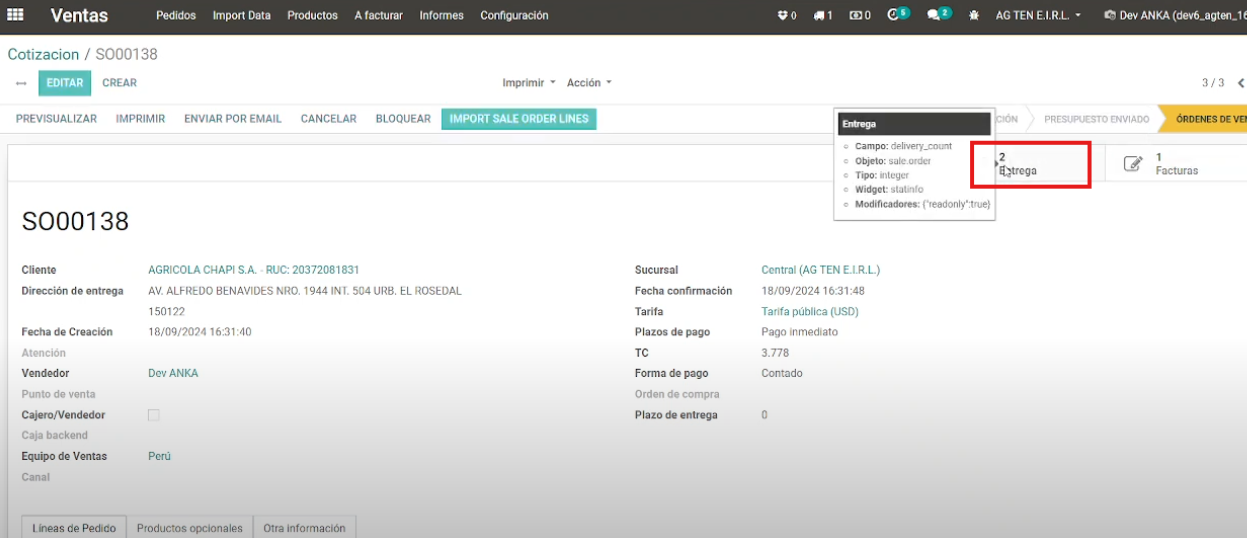The height and width of the screenshot is (538, 1247).
Task: Open the AGRICOLA CHAPI S.A. customer link
Action: click(253, 270)
